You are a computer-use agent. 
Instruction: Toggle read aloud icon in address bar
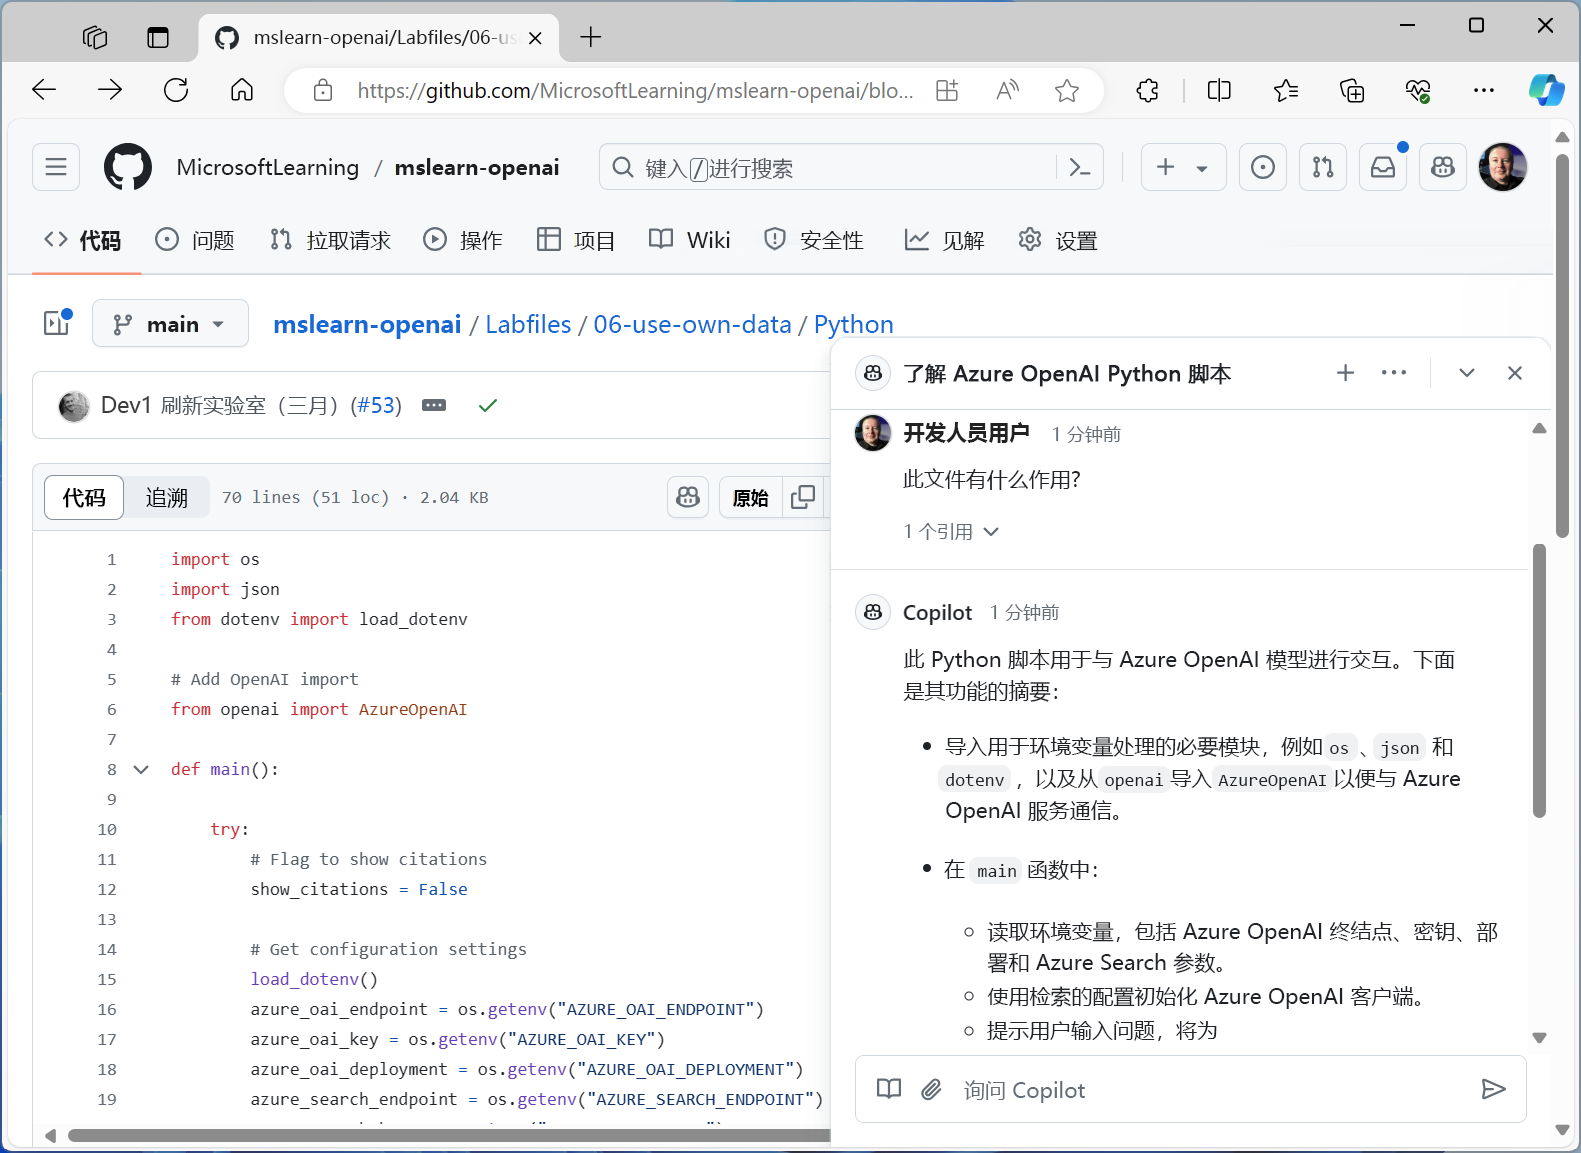coord(1007,91)
